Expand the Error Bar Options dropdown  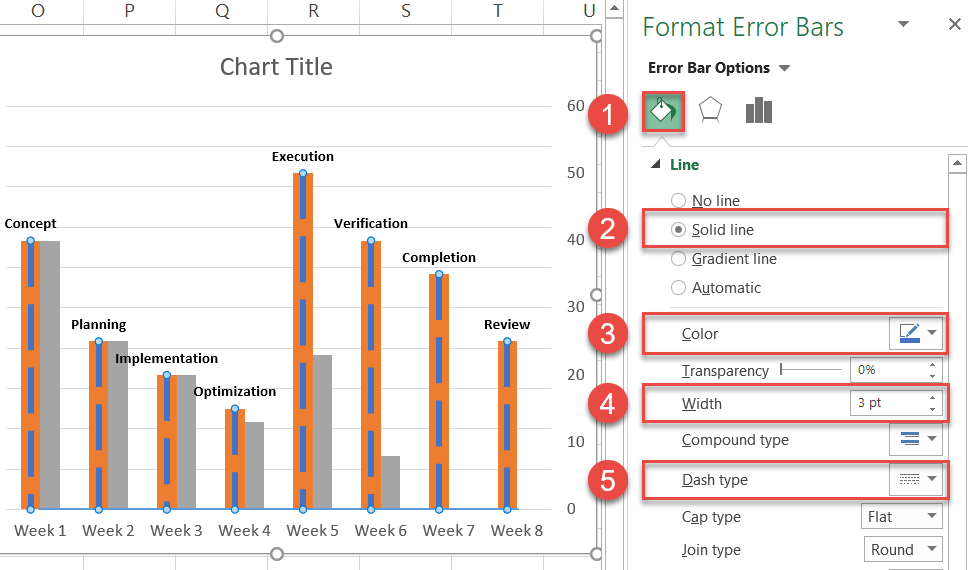[785, 68]
